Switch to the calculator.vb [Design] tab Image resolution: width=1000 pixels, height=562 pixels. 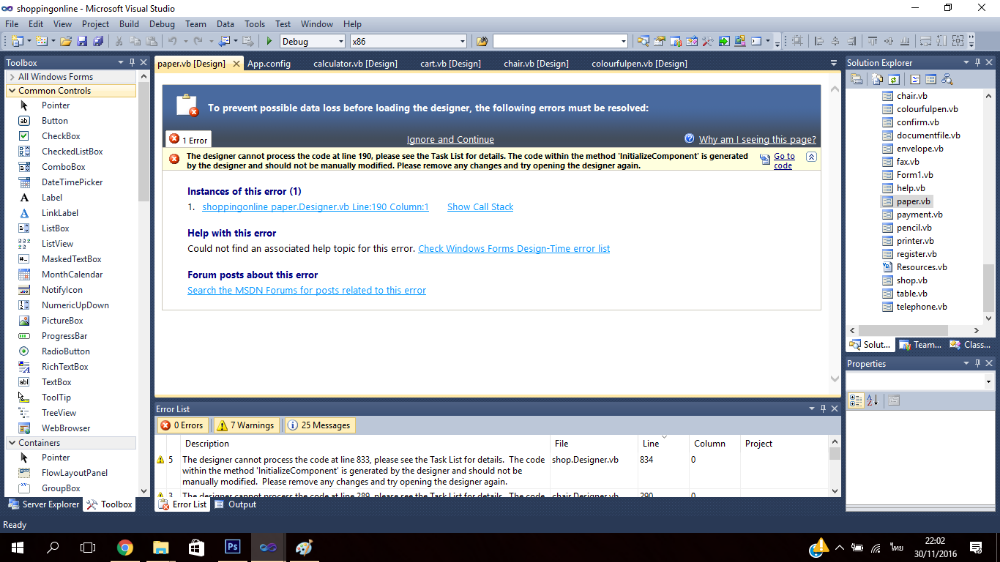pos(355,63)
